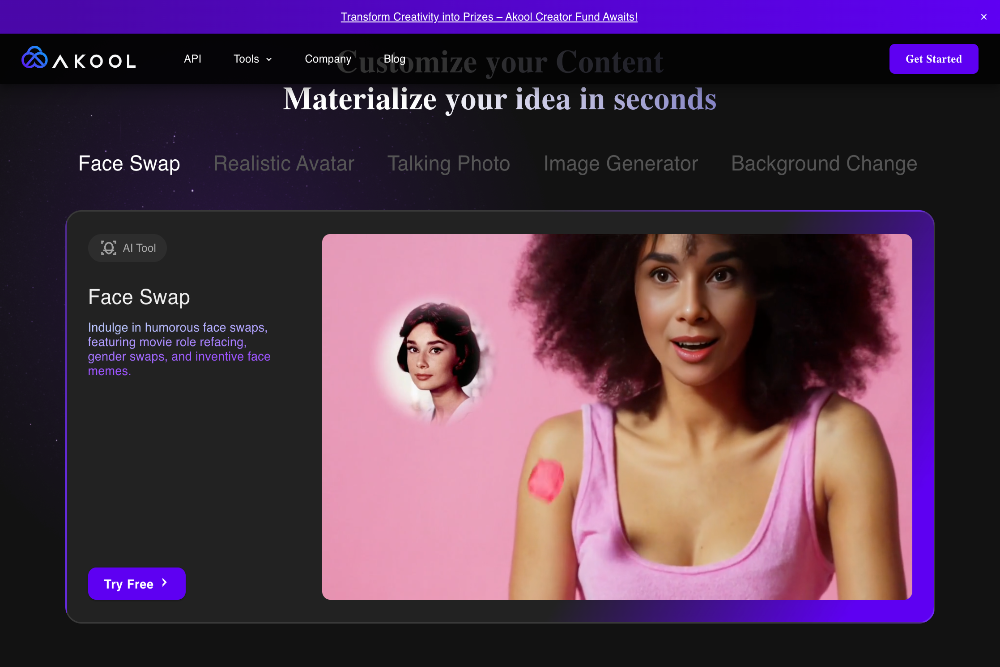Open the Tools dropdown menu
Image resolution: width=1000 pixels, height=667 pixels.
245,58
